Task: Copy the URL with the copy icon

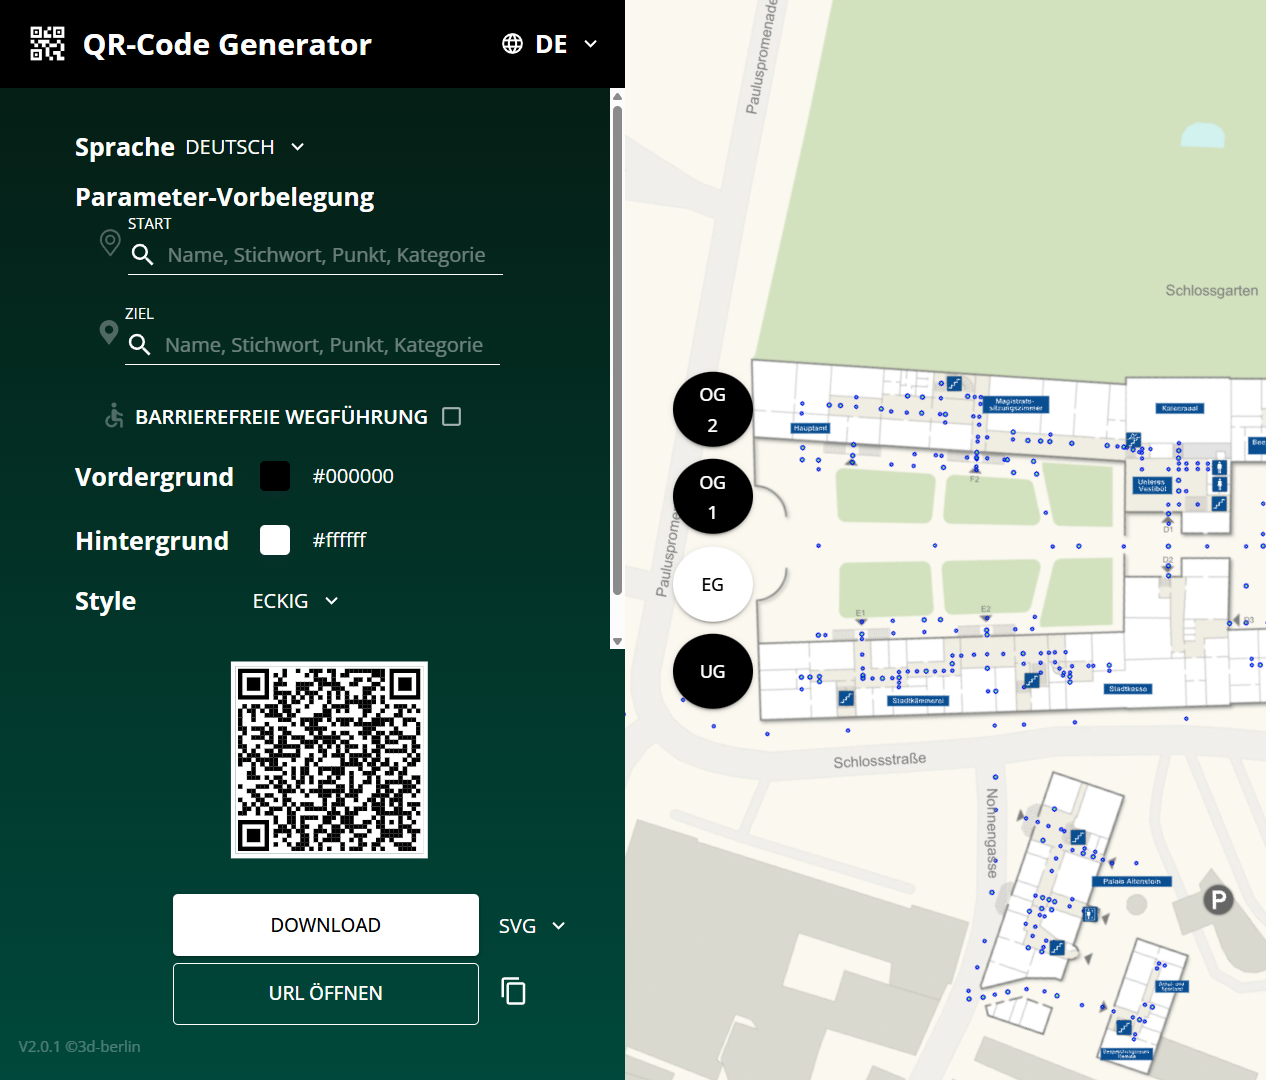Action: click(x=514, y=991)
